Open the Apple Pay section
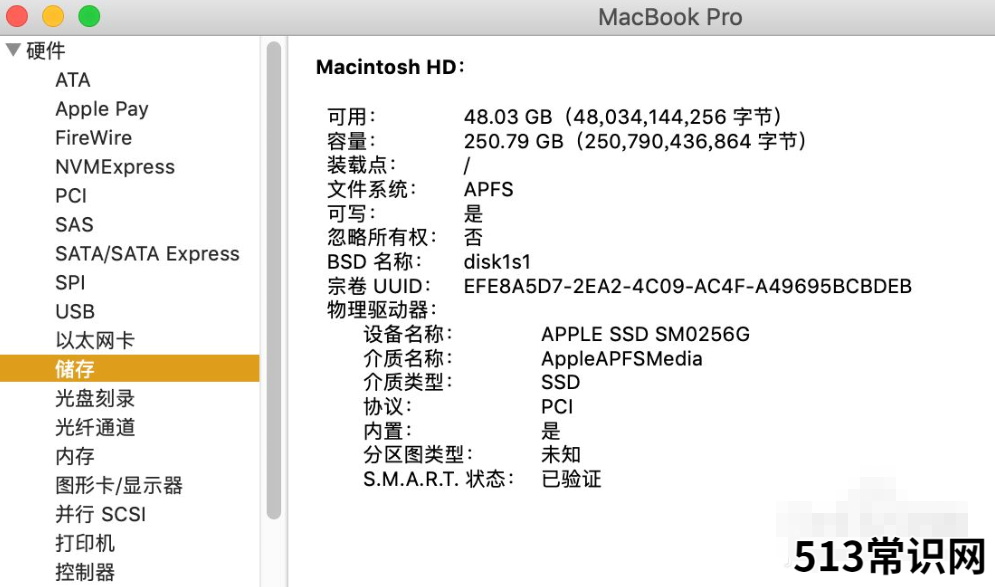 (102, 109)
